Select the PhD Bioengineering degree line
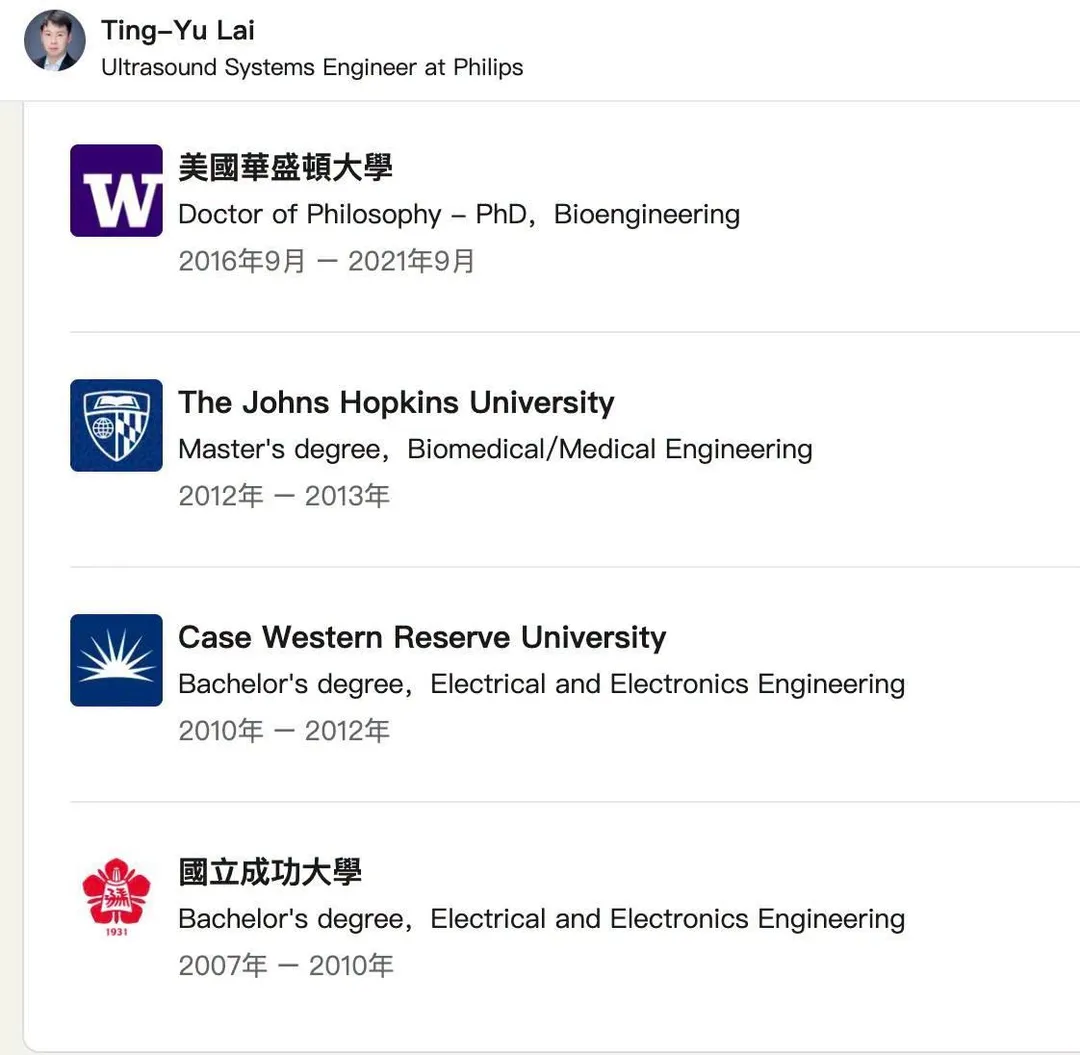Image resolution: width=1080 pixels, height=1055 pixels. pos(459,214)
